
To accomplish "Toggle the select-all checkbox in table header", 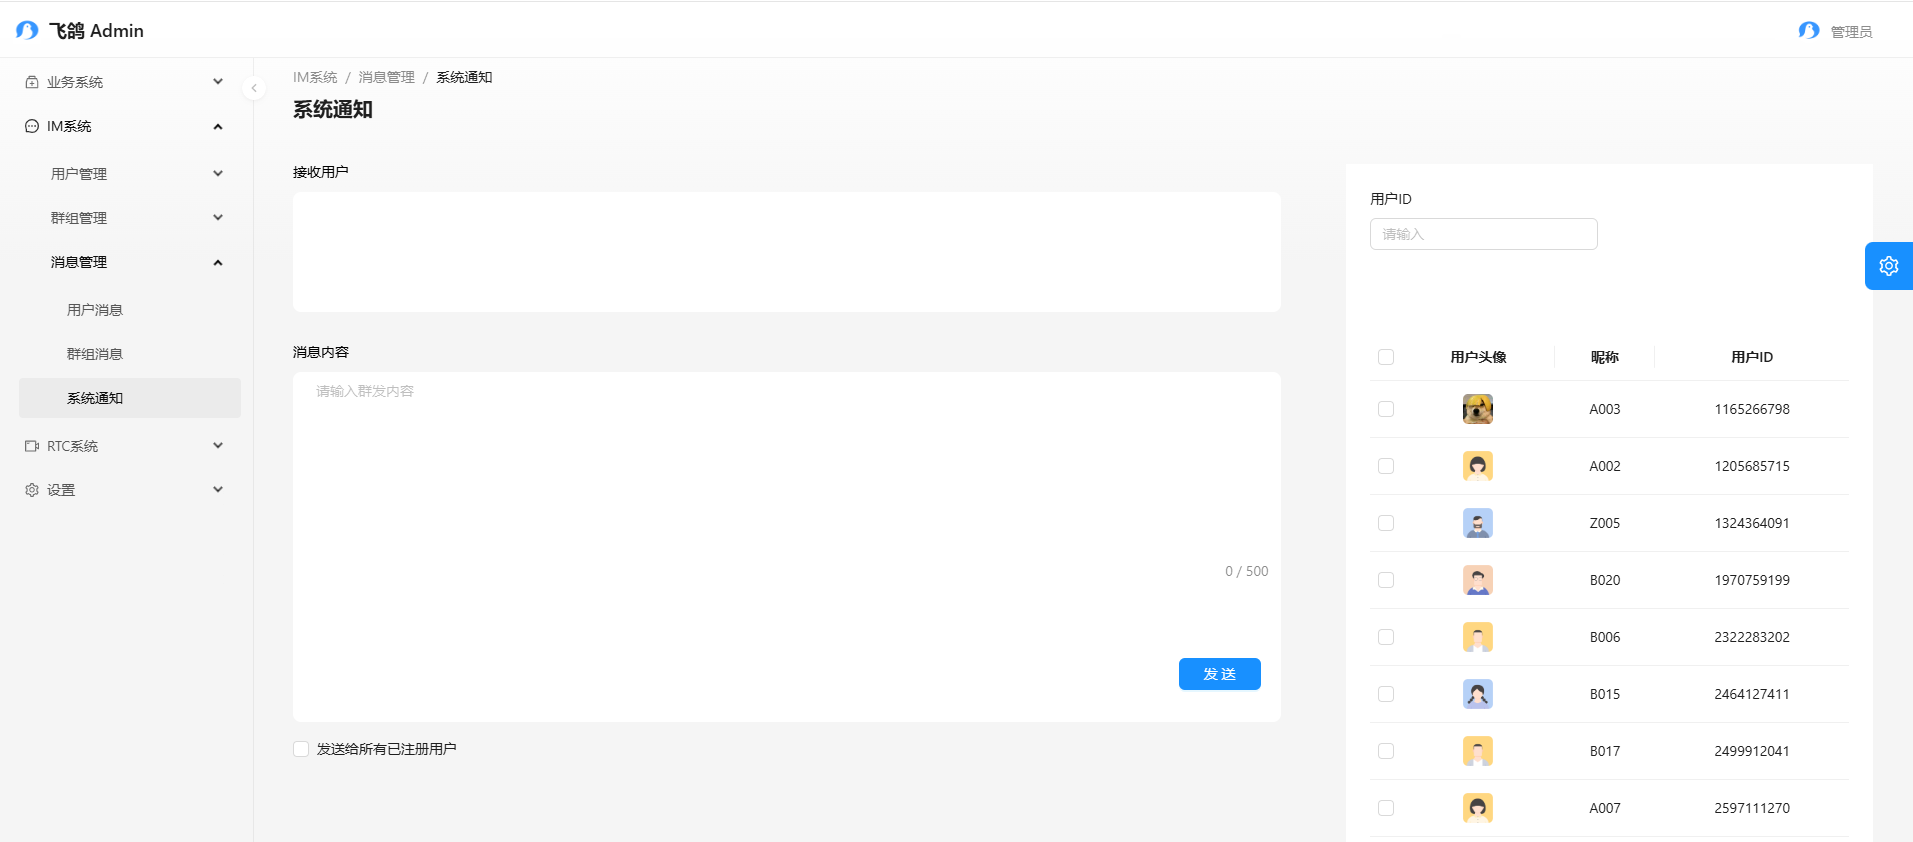I will click(x=1386, y=357).
